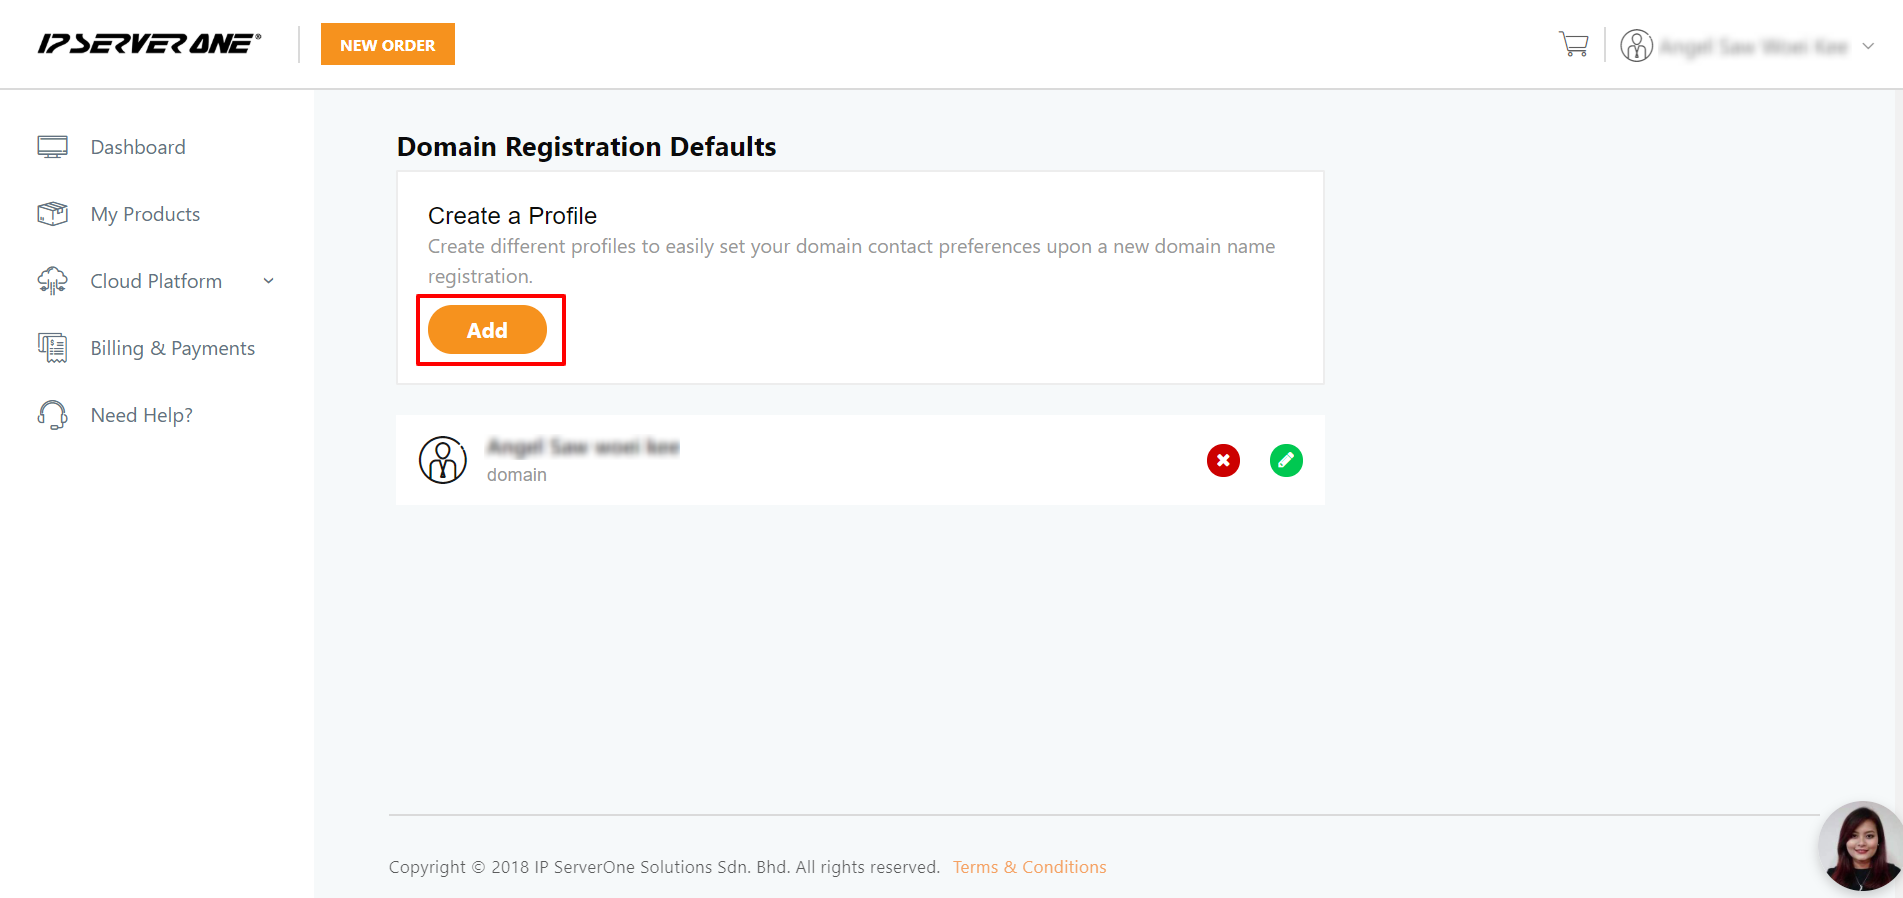Click the IP ServerOne logo

pyautogui.click(x=150, y=44)
